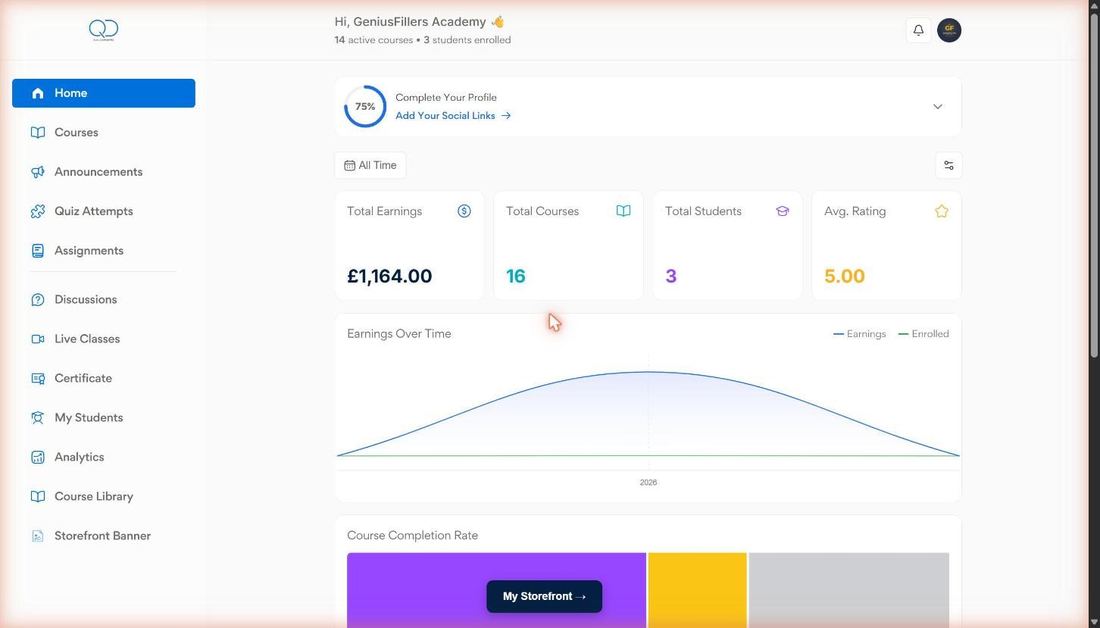This screenshot has height=628, width=1100.
Task: Open the All Time date range dropdown
Action: click(370, 166)
